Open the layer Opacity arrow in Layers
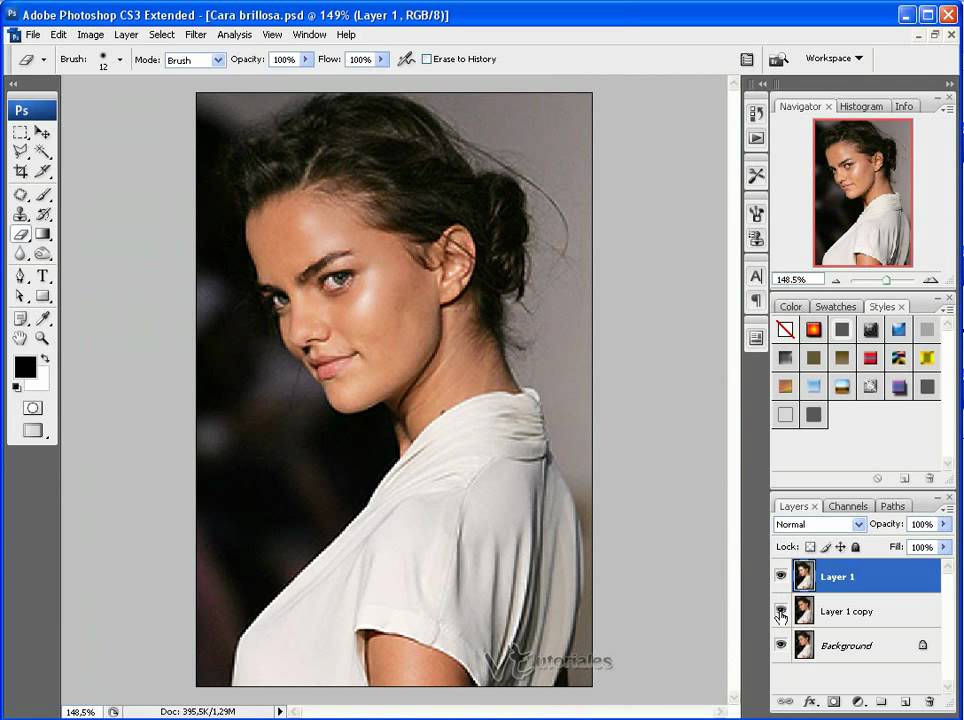The height and width of the screenshot is (720, 964). pyautogui.click(x=944, y=524)
